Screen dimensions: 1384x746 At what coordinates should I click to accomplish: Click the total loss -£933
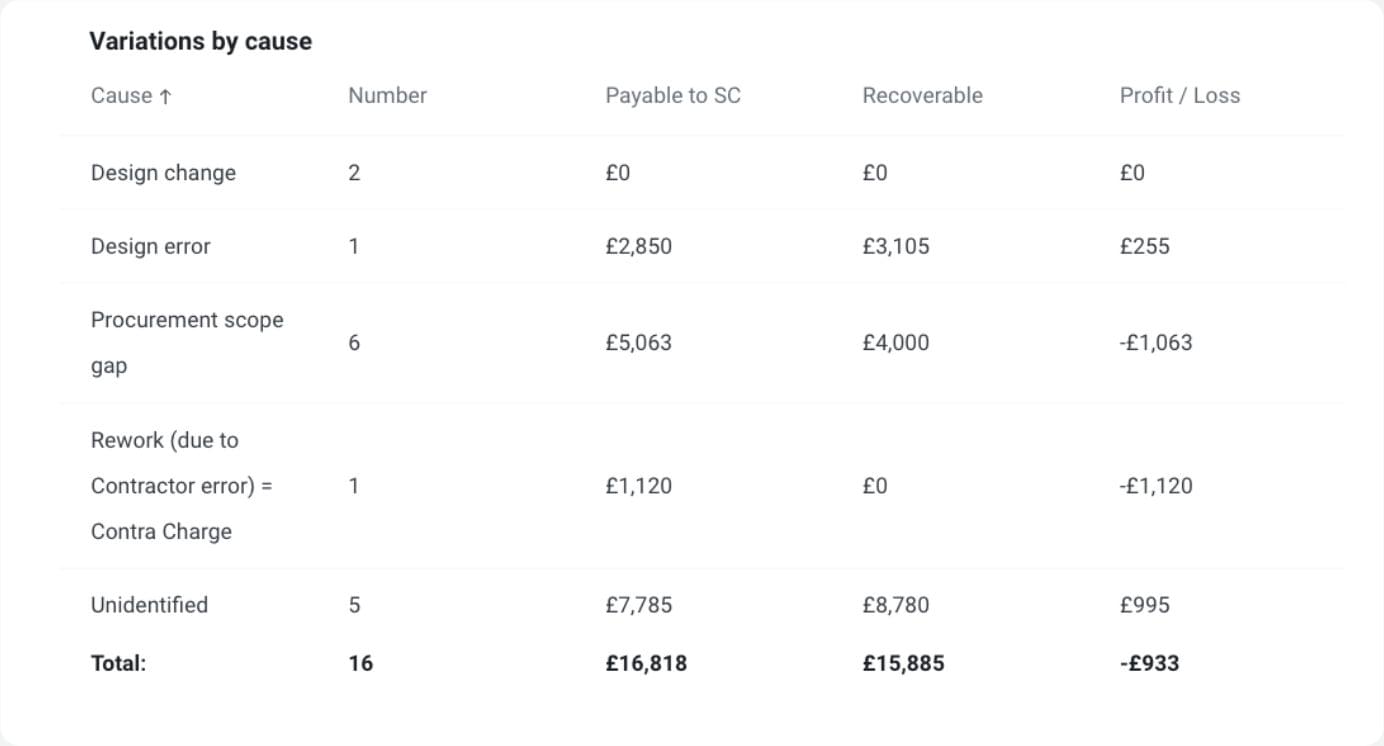1149,663
